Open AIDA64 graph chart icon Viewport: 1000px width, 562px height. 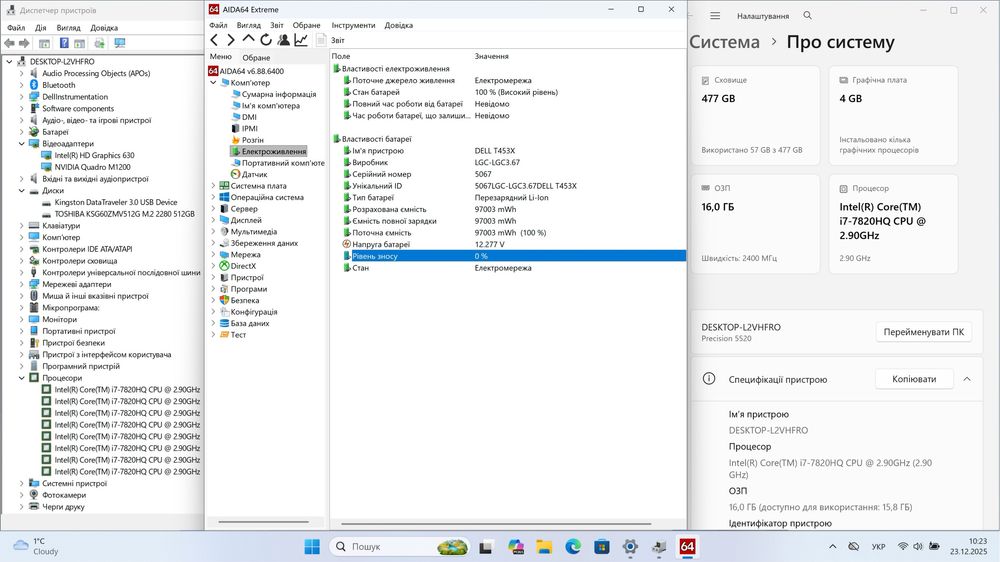click(x=301, y=40)
